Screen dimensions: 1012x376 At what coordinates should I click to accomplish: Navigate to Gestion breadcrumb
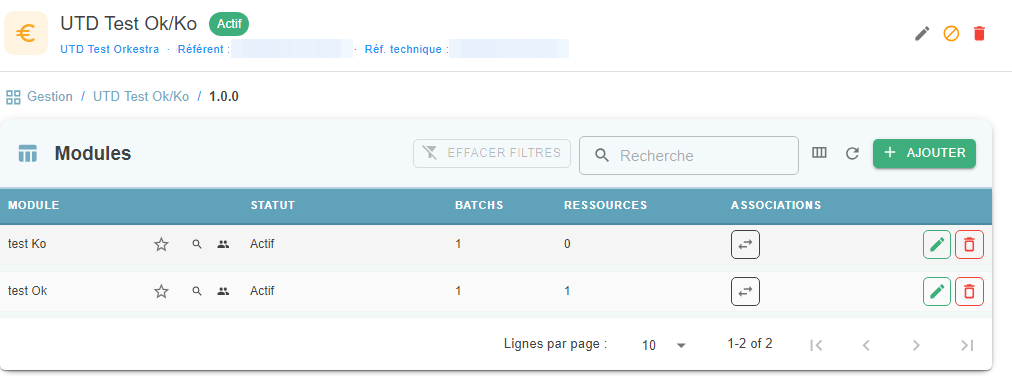coord(50,97)
